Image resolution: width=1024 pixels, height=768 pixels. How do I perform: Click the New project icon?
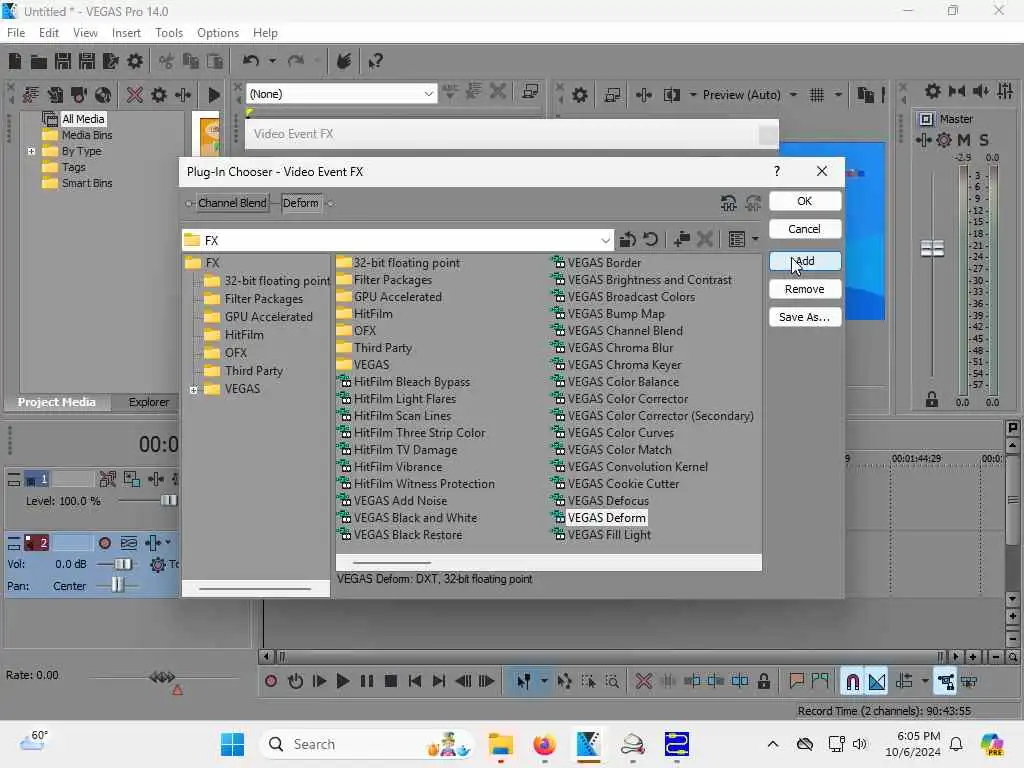[15, 61]
